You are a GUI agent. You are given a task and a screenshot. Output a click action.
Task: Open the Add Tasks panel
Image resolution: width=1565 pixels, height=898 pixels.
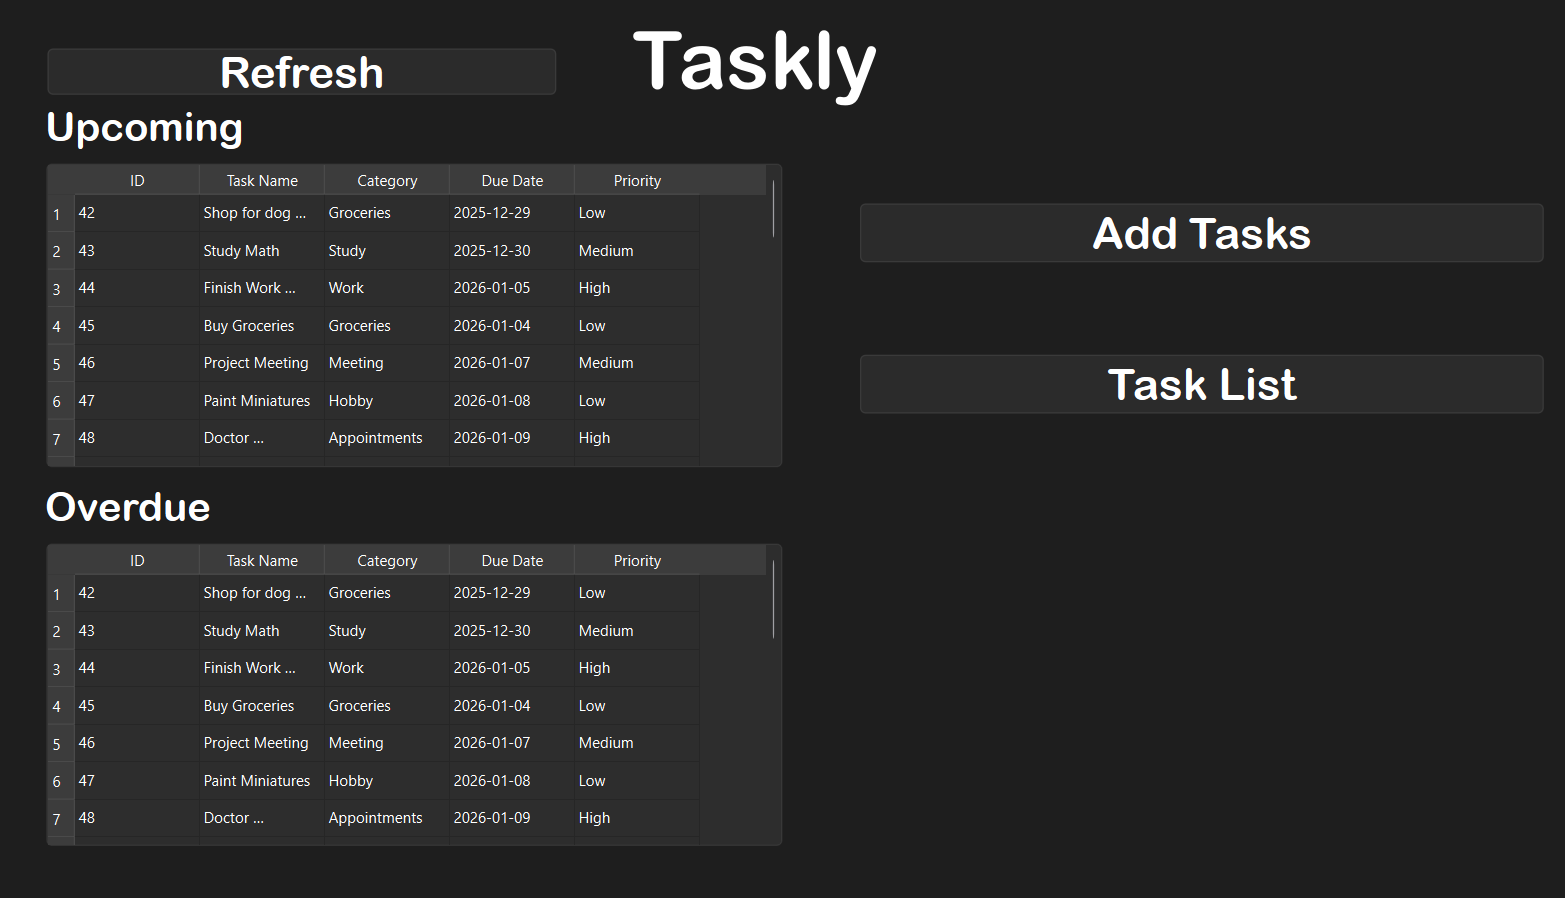[1200, 233]
